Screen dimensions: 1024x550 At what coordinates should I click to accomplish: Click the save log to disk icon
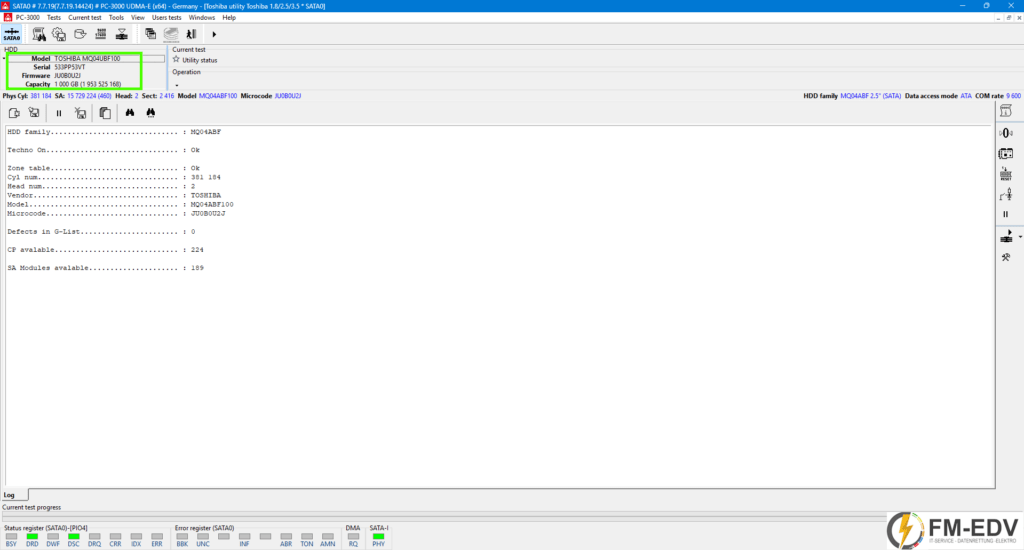34,113
